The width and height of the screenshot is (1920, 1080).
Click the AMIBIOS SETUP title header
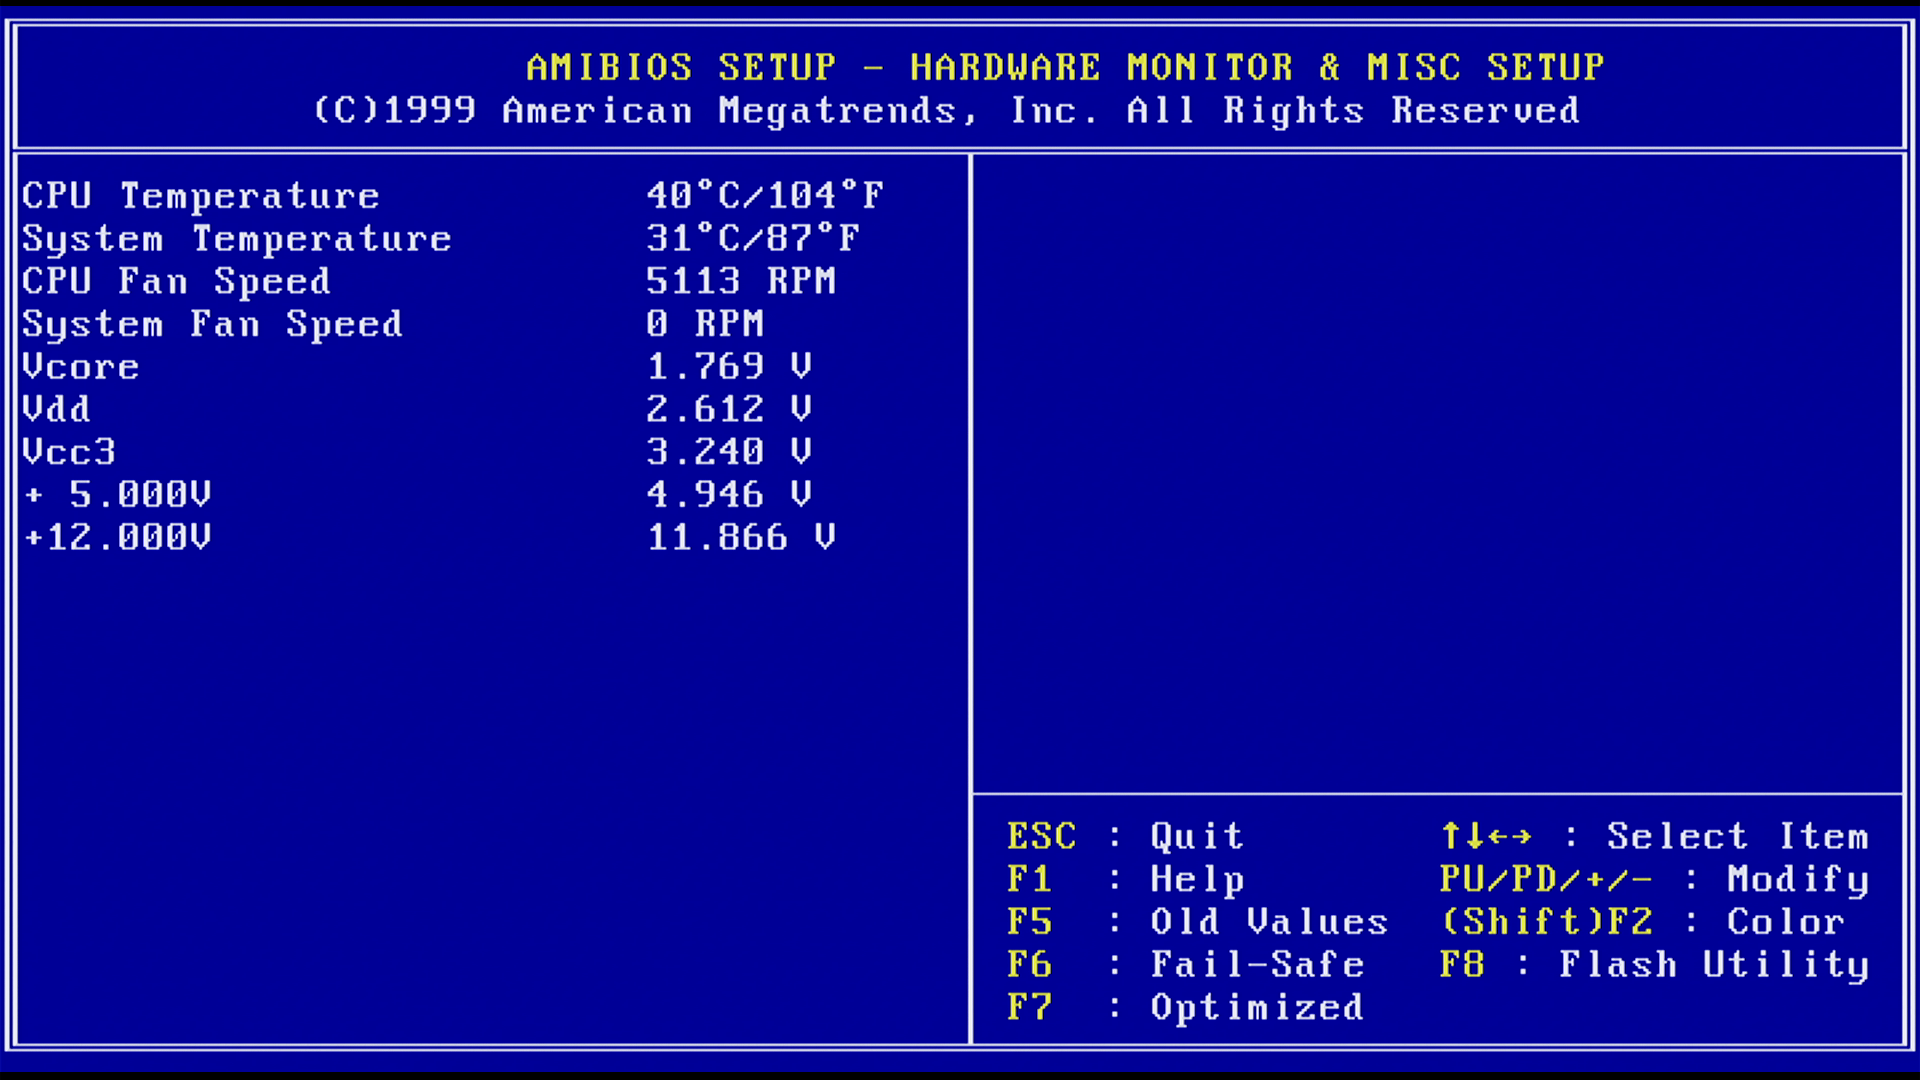[1065, 67]
